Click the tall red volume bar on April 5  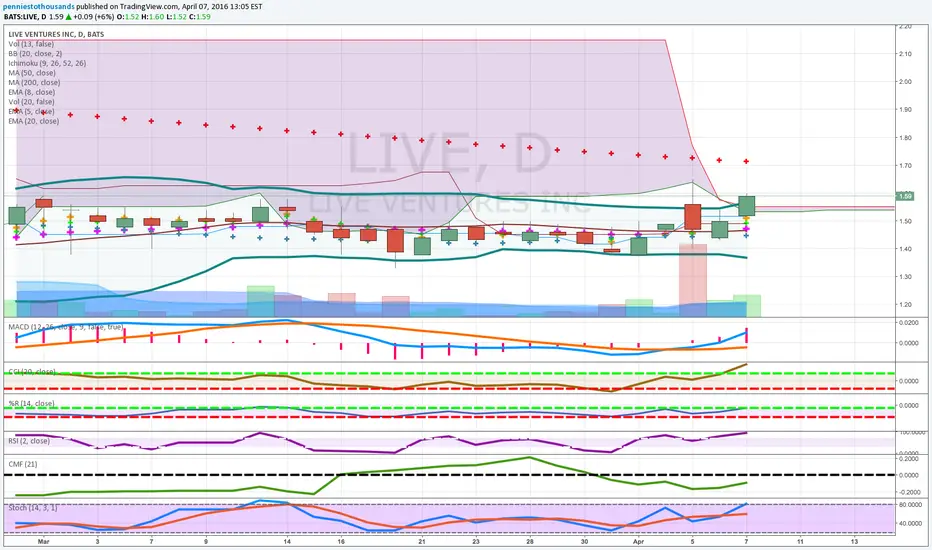pos(693,279)
